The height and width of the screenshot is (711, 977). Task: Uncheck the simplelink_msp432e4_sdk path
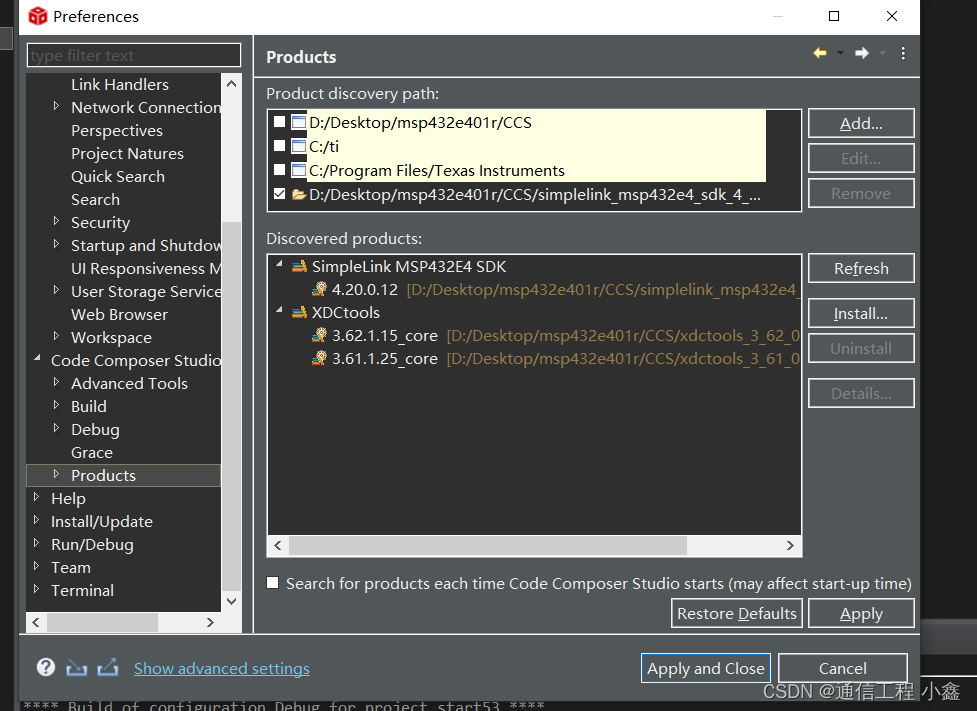click(x=281, y=193)
